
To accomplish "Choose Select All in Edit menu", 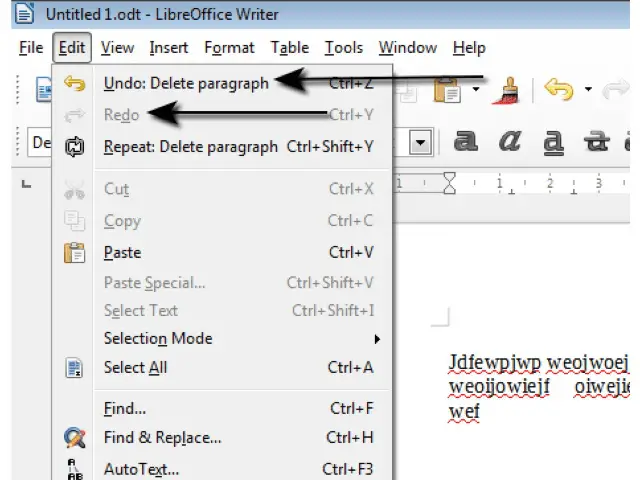I will click(x=222, y=367).
